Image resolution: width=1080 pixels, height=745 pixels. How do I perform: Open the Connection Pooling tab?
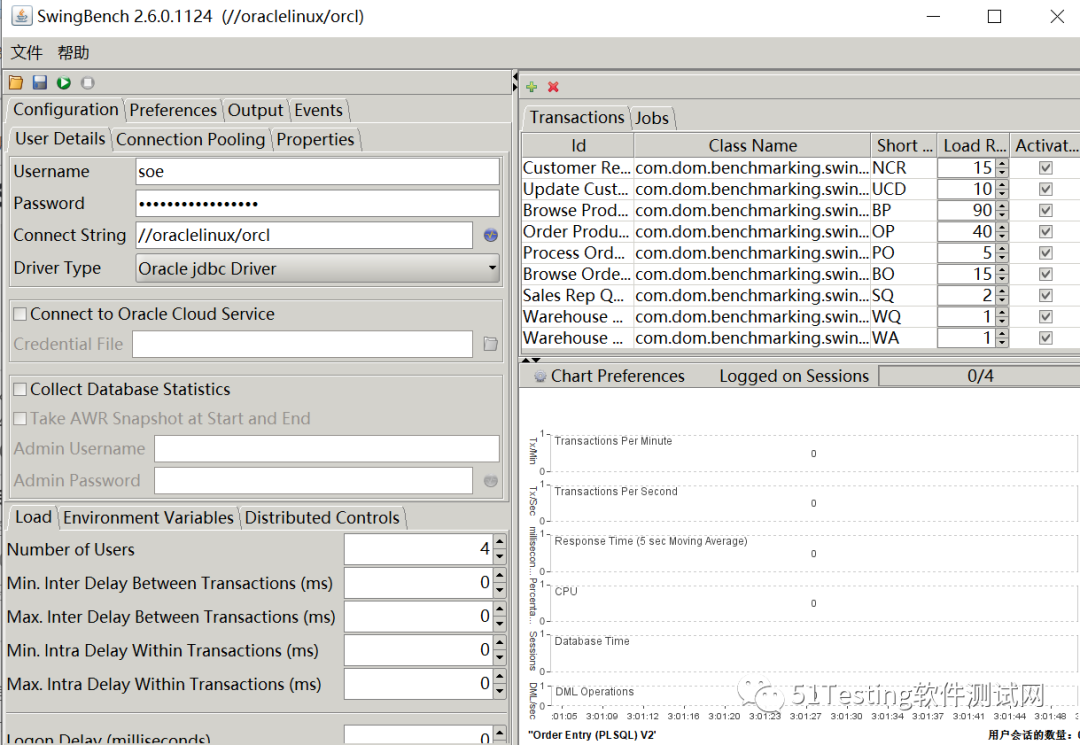tap(191, 139)
